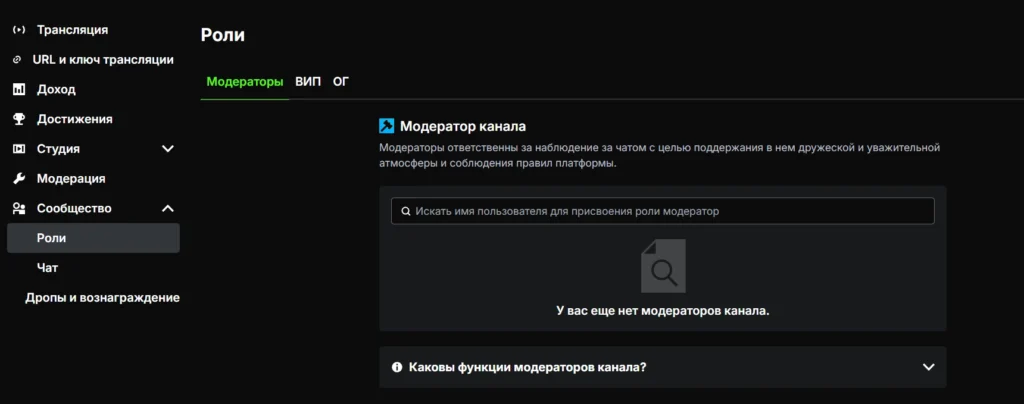This screenshot has width=1024, height=404.
Task: Switch to the ВИП tab
Action: (308, 82)
